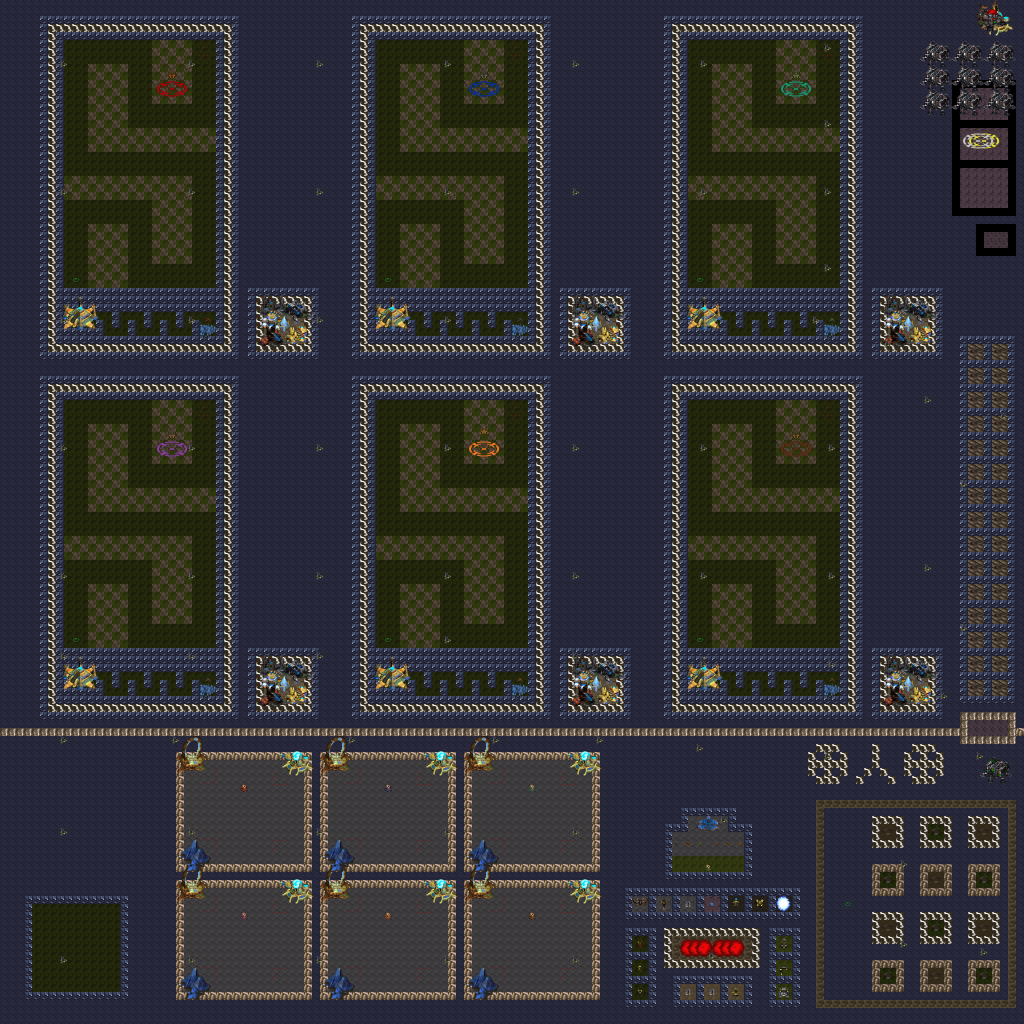Click the bottom-right framed tile in the bordered grid

click(x=984, y=976)
